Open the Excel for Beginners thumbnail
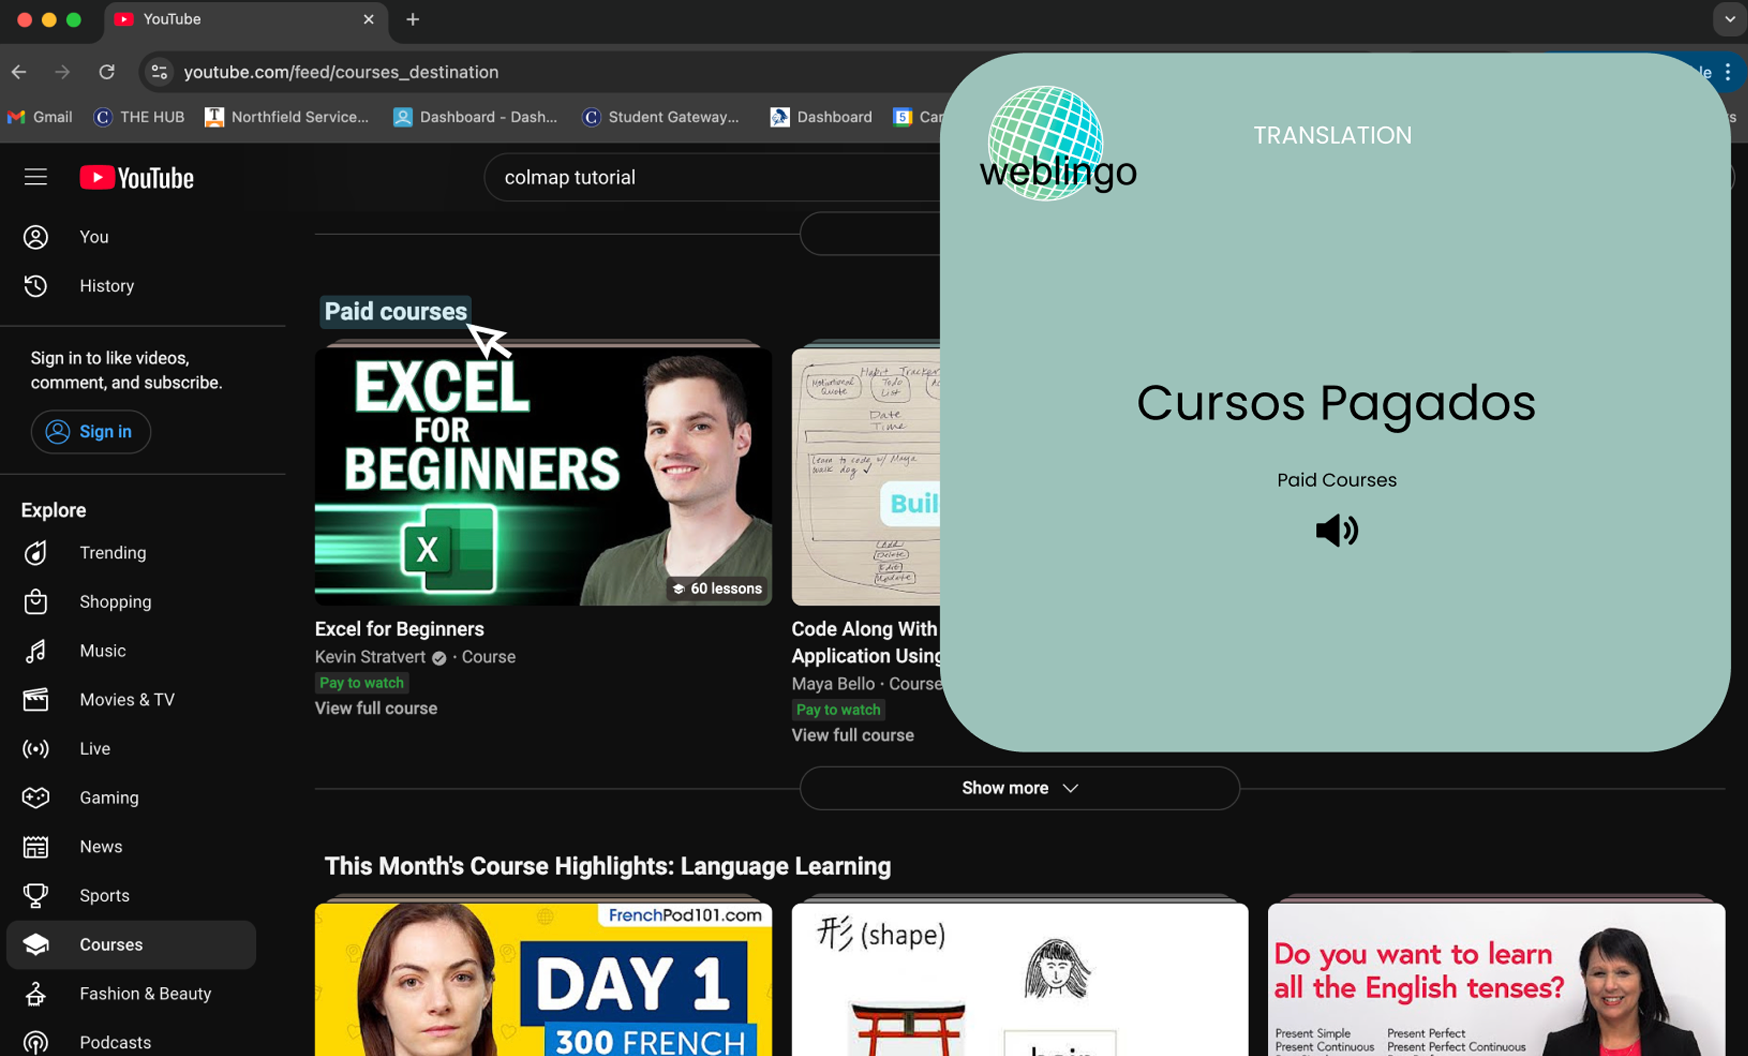Screen dimensions: 1748x1056 click(x=542, y=475)
